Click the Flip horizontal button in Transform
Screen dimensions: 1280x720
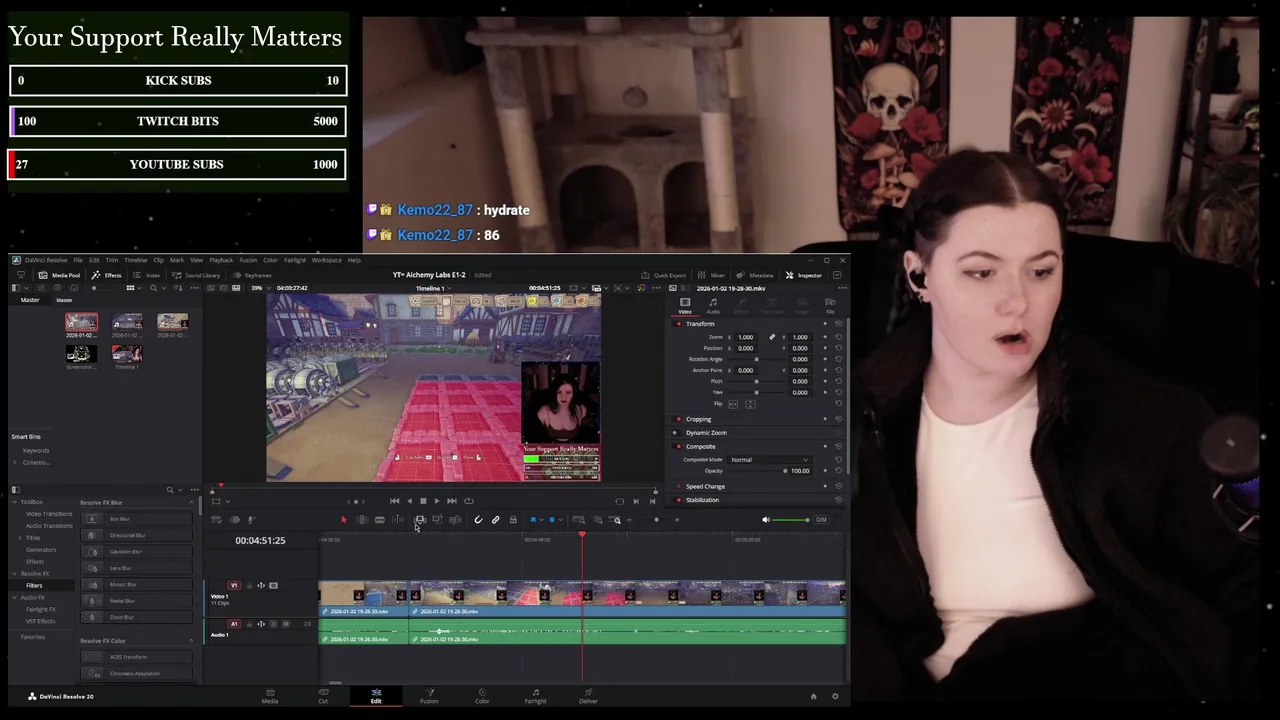pyautogui.click(x=733, y=404)
